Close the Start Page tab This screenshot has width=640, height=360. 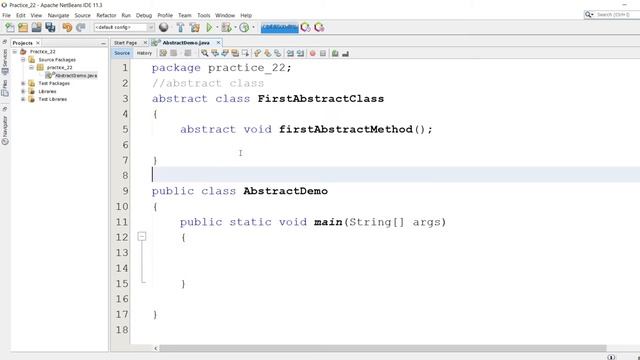pyautogui.click(x=145, y=42)
